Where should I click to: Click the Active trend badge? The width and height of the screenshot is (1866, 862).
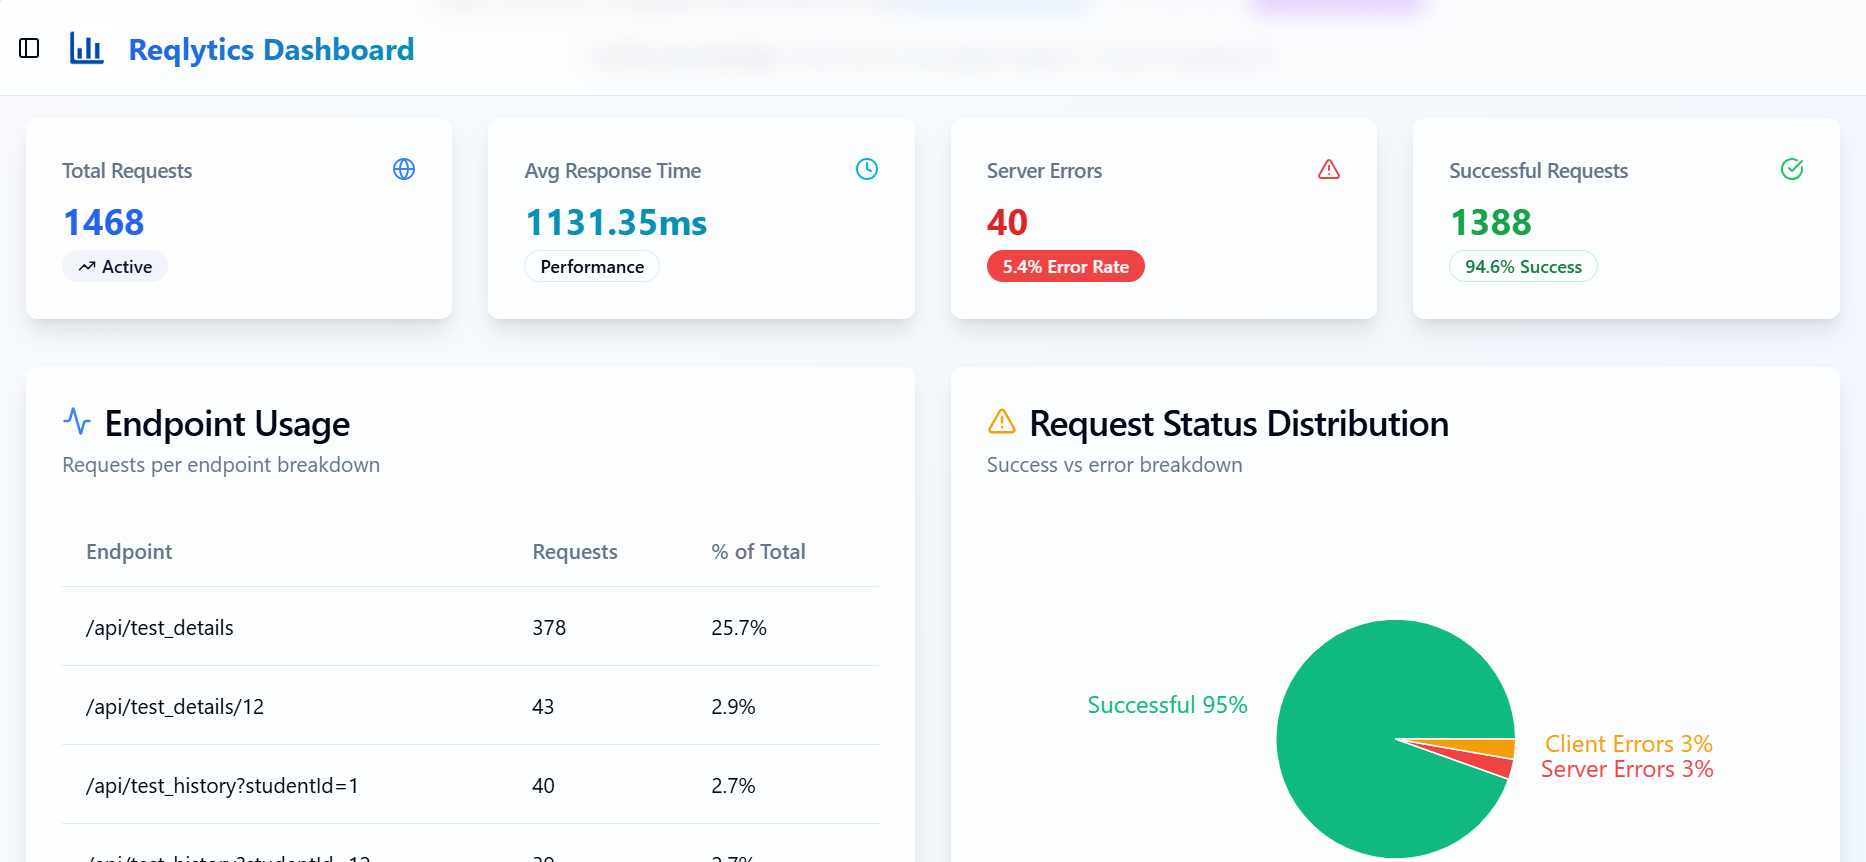click(x=115, y=266)
